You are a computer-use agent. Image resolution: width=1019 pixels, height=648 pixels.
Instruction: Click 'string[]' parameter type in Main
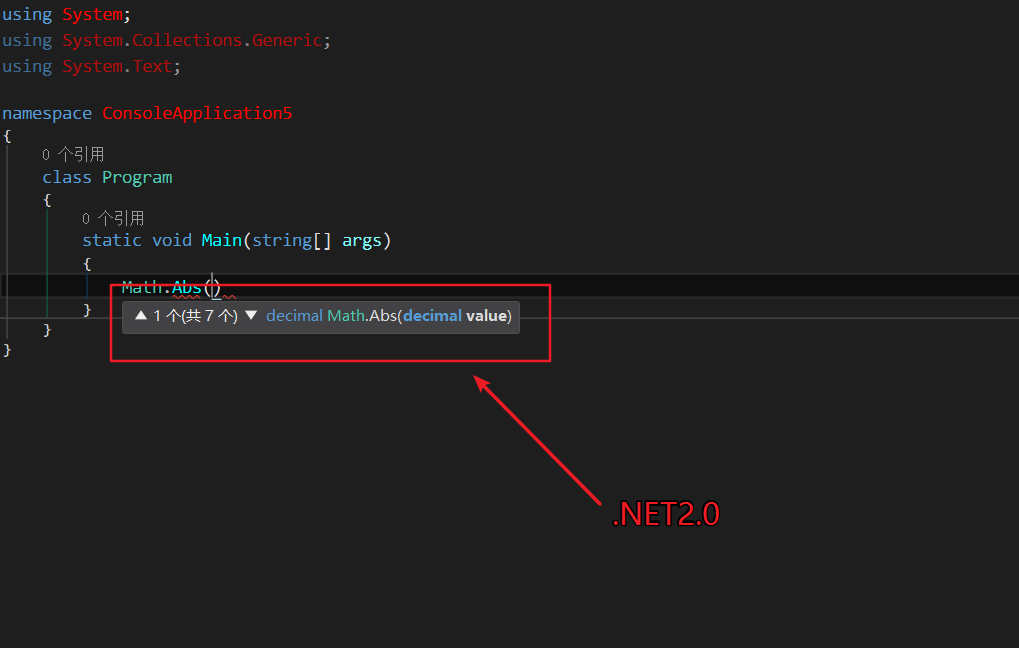tap(291, 241)
